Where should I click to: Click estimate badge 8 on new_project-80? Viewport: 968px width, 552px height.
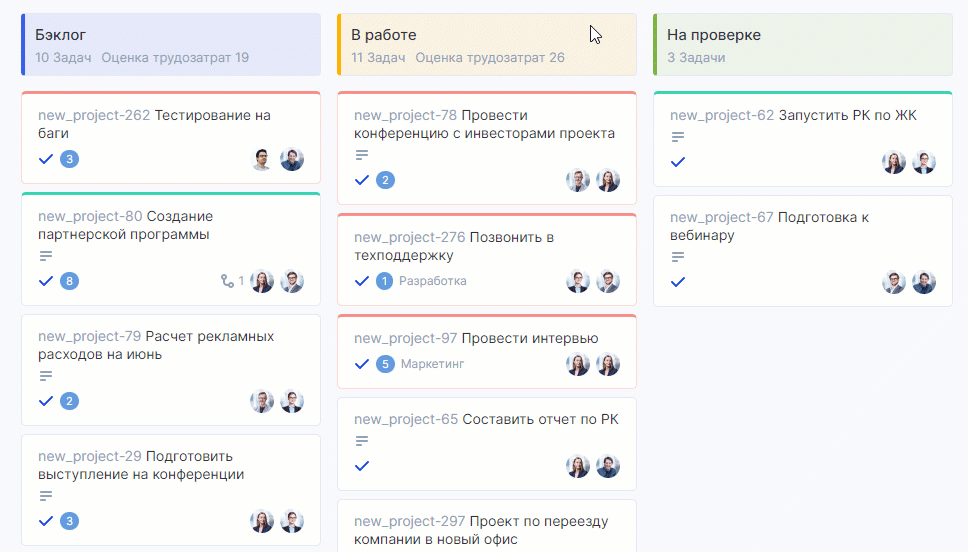(x=69, y=281)
